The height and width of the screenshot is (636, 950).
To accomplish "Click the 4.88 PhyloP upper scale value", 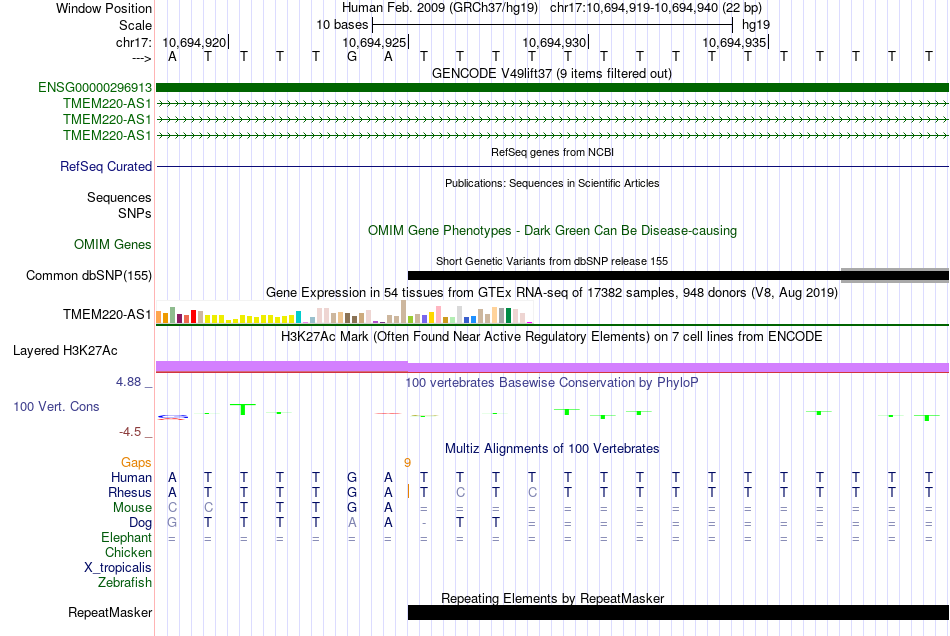I will click(x=128, y=382).
